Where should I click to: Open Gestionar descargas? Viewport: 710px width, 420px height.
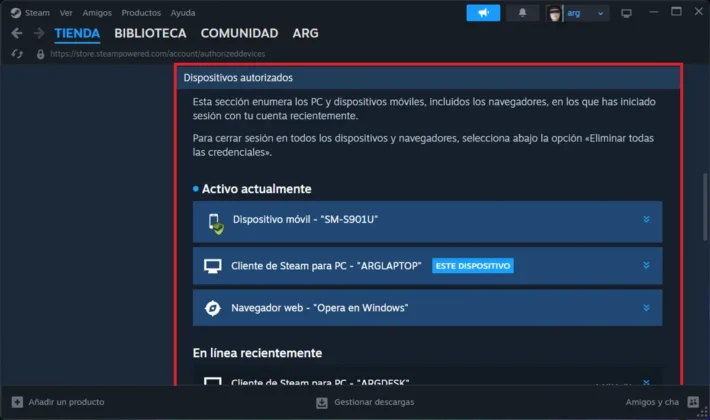(x=374, y=402)
